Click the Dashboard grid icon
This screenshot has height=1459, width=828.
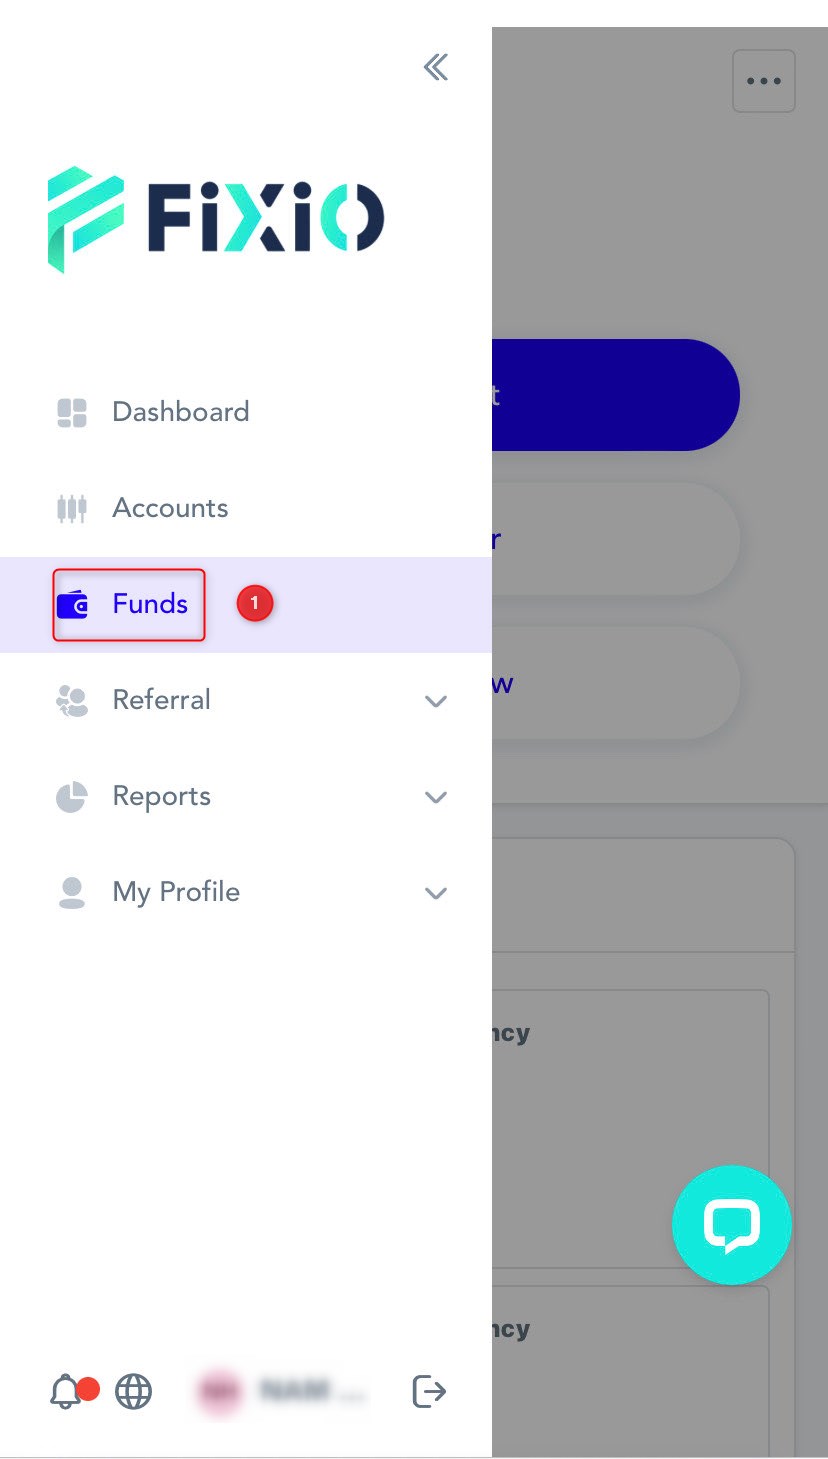point(72,412)
